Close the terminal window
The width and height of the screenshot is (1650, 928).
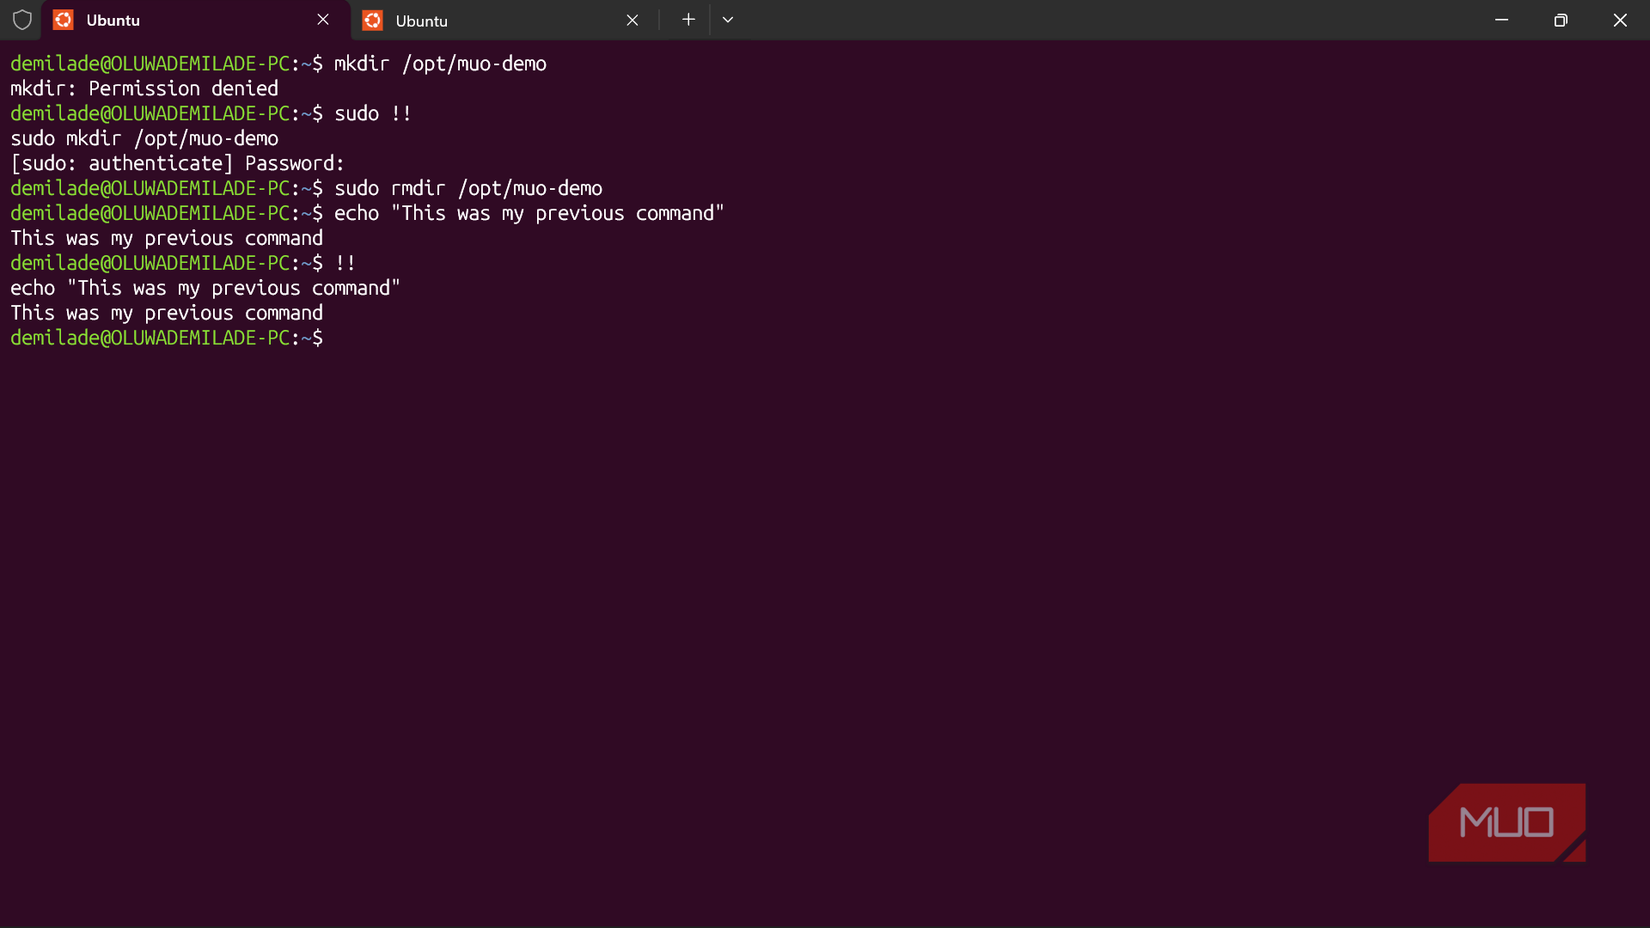[1620, 20]
